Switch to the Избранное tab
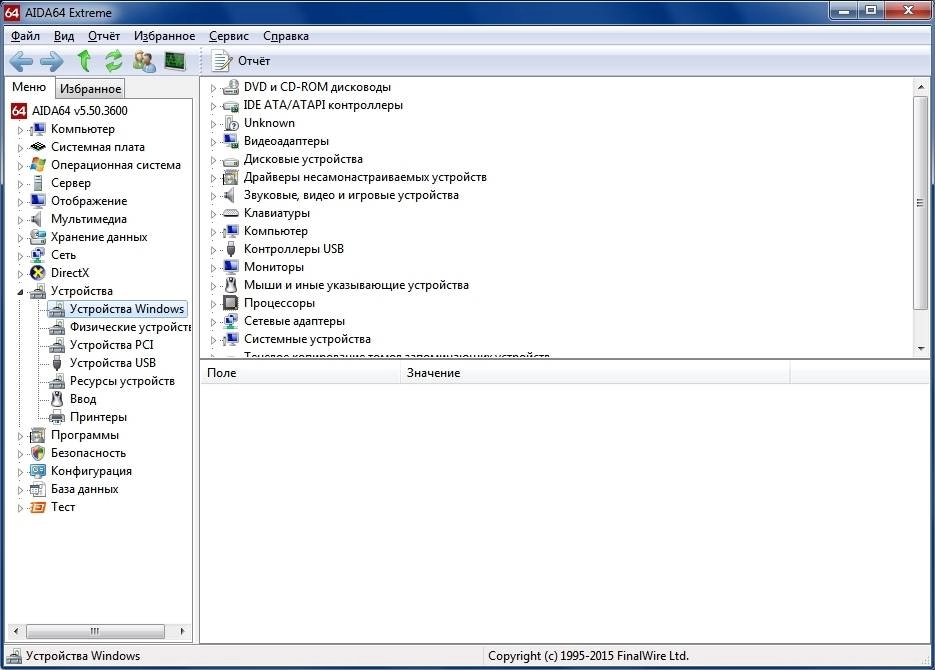This screenshot has height=670, width=935. (x=90, y=89)
